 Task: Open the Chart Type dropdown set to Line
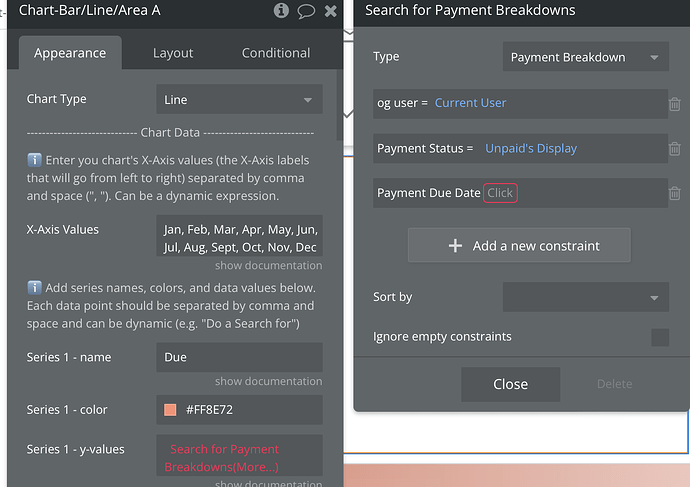239,99
